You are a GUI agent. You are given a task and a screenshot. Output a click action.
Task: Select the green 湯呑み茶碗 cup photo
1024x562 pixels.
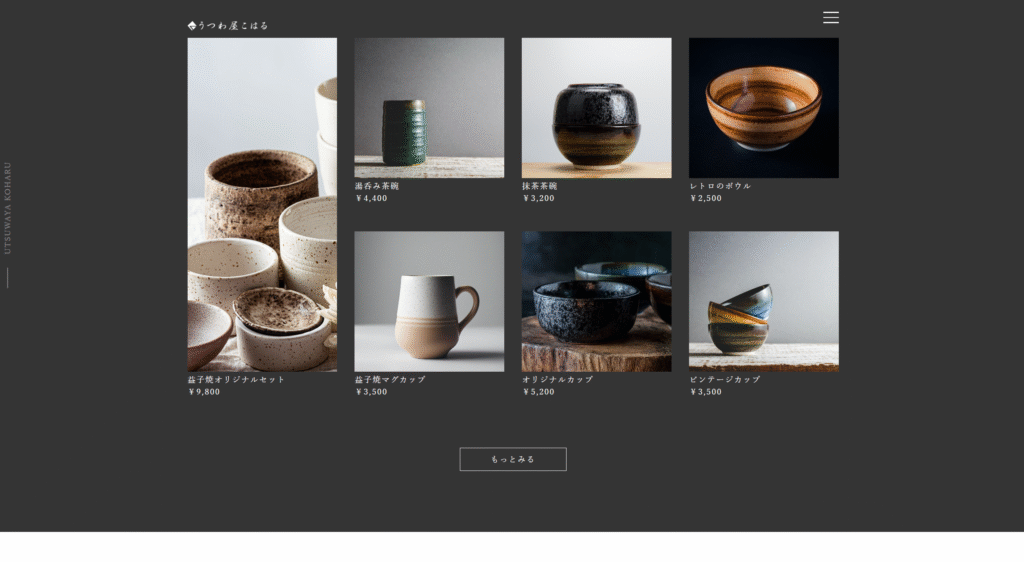click(429, 108)
